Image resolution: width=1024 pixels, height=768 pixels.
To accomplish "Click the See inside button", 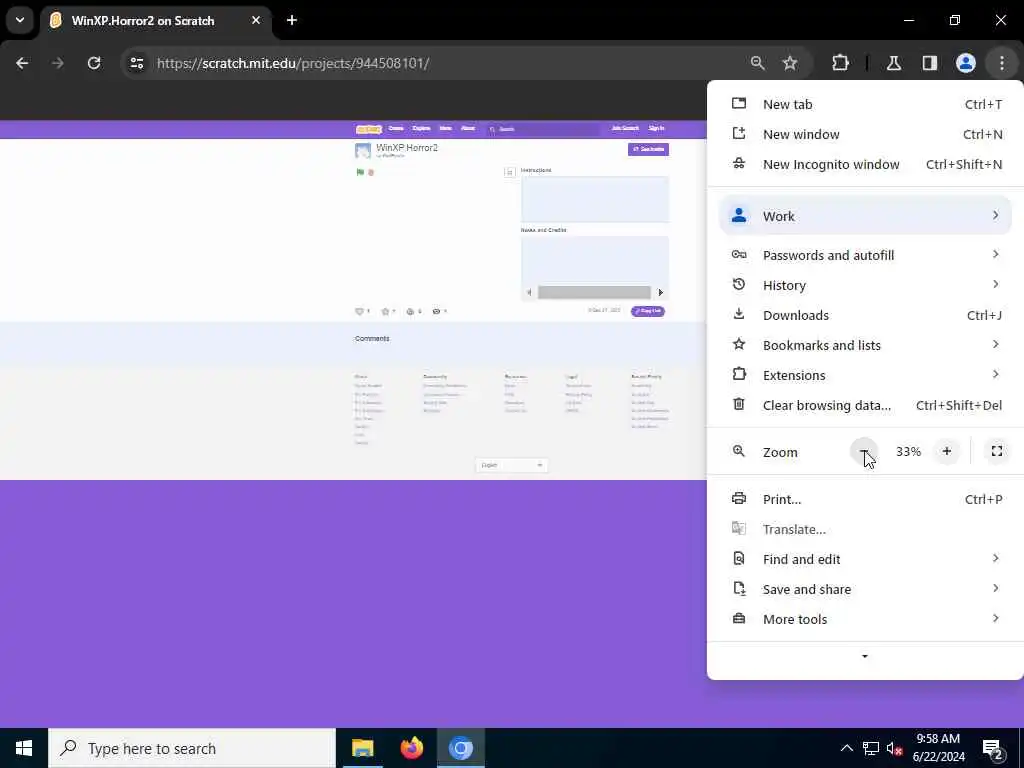I will [648, 150].
